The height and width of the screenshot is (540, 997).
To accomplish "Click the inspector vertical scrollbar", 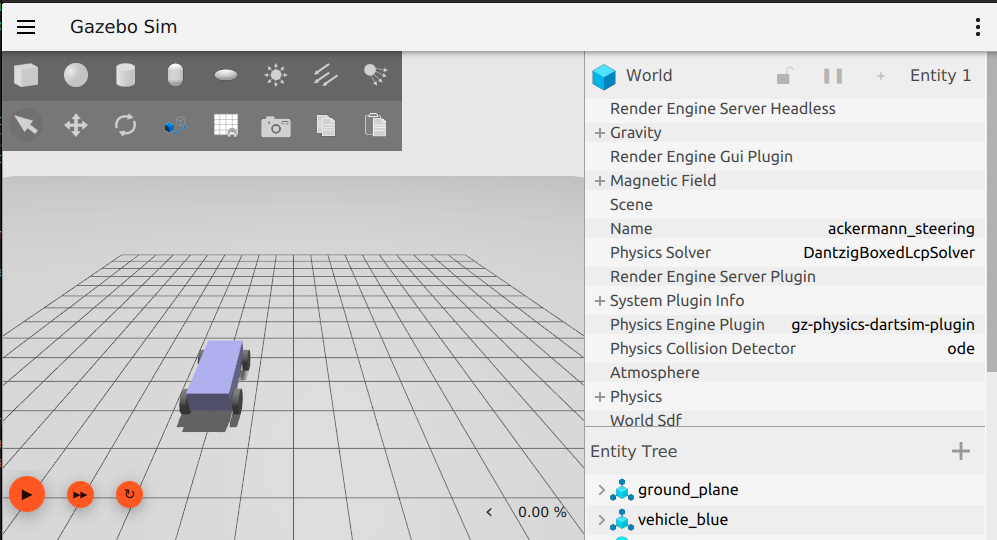I will coord(991,213).
